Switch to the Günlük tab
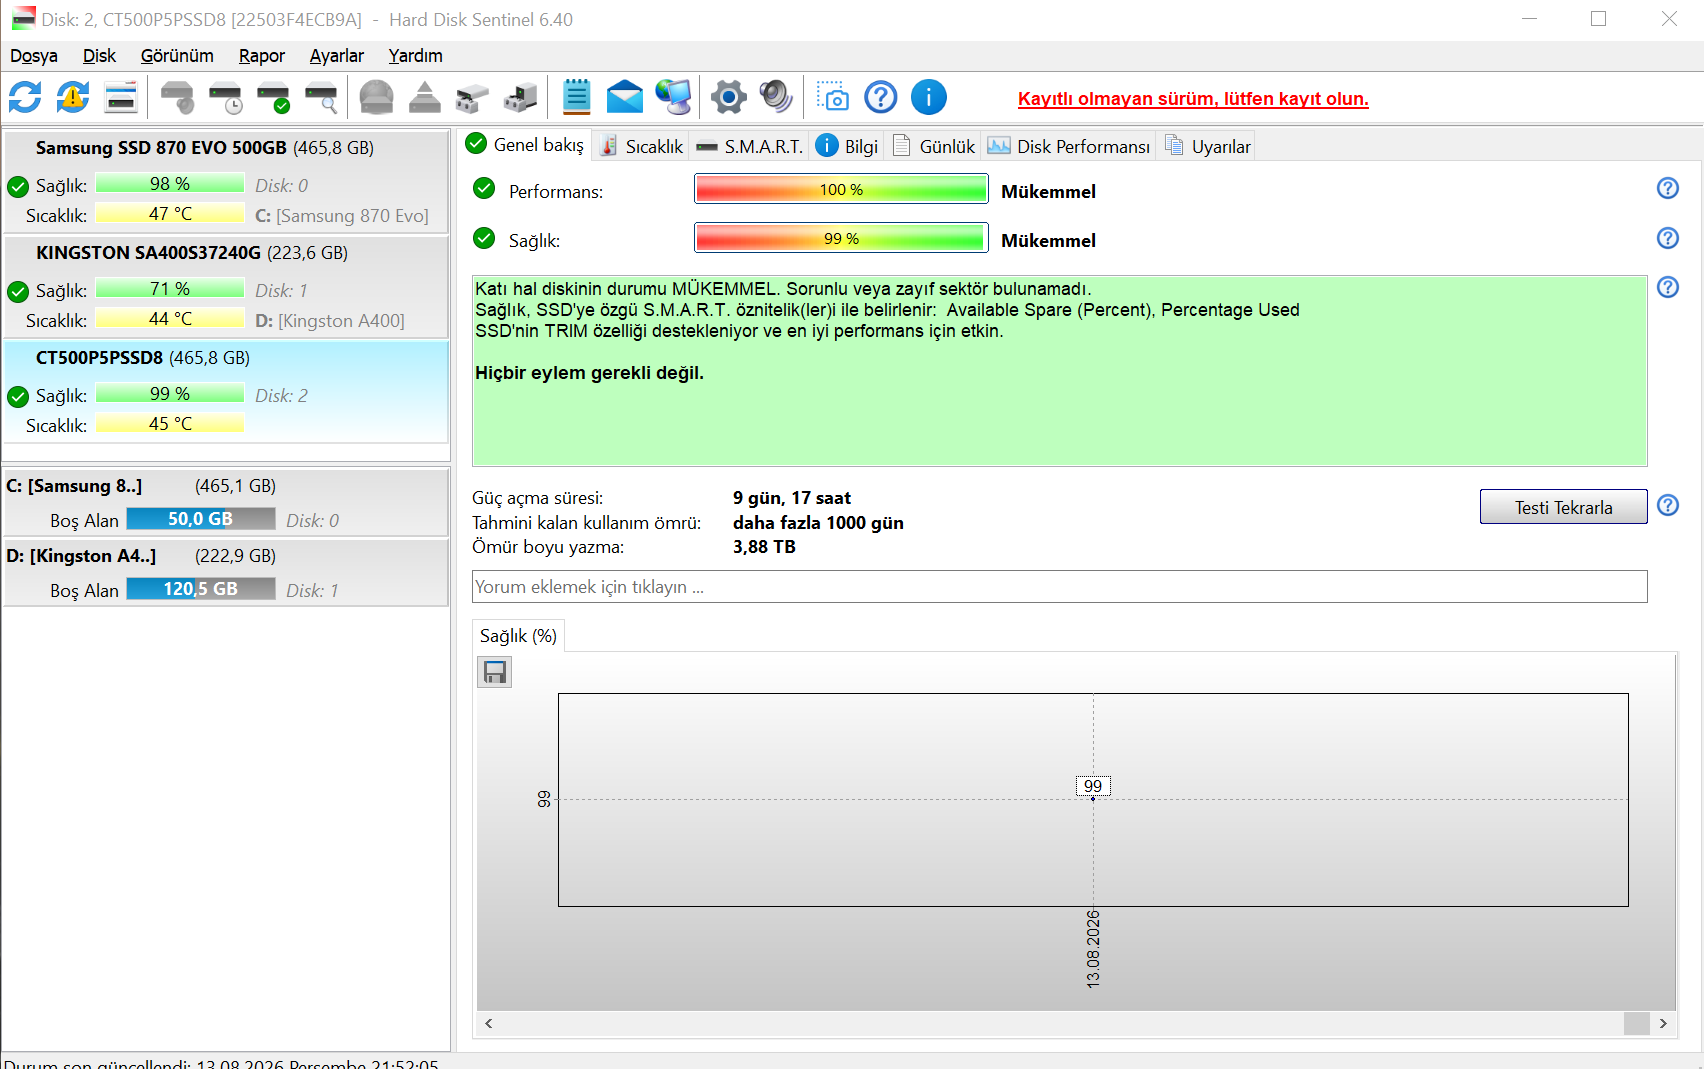This screenshot has width=1704, height=1069. point(934,146)
